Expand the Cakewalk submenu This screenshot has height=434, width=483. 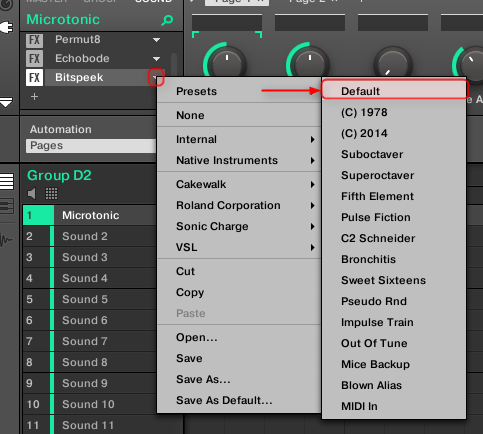(x=239, y=184)
